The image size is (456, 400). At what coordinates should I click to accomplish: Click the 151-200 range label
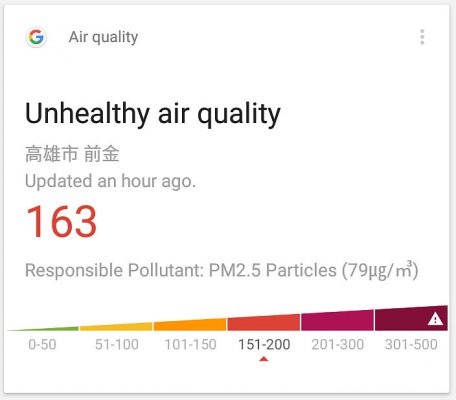(x=264, y=345)
